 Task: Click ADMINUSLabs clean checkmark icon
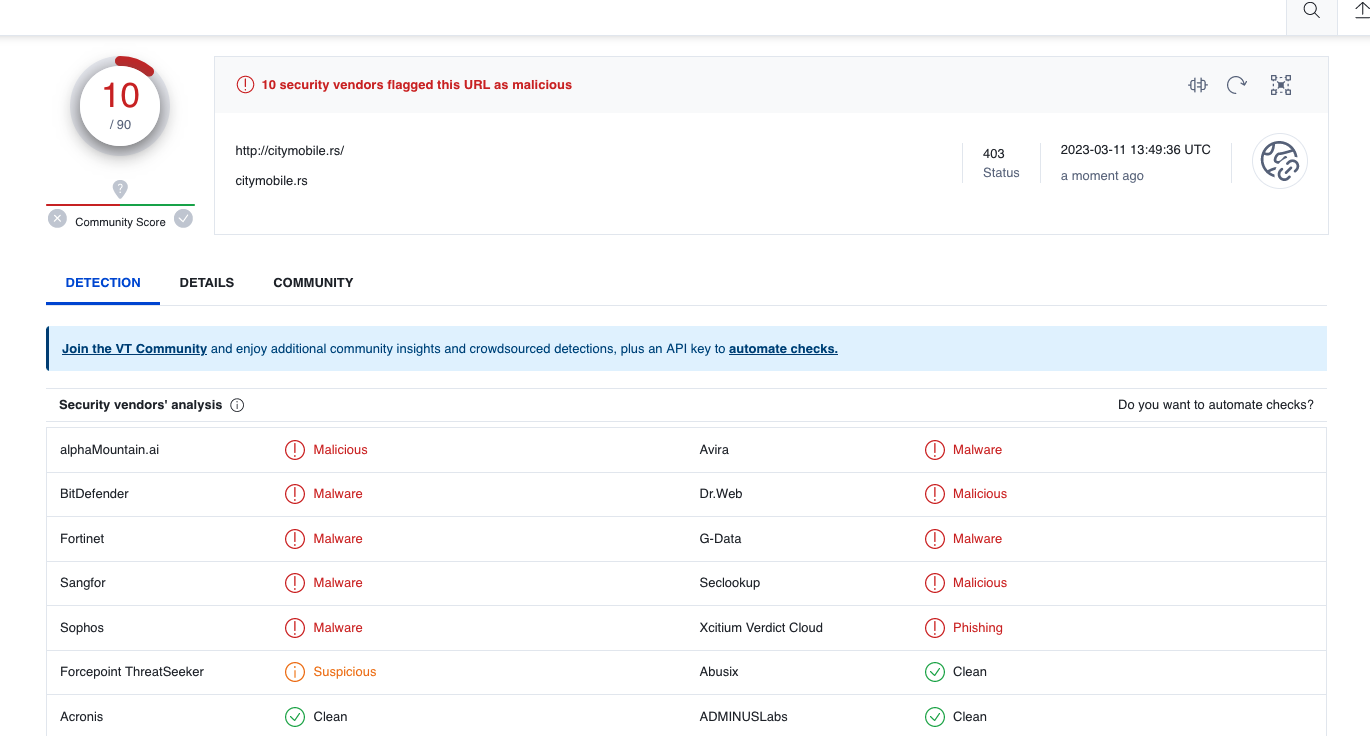(x=935, y=717)
